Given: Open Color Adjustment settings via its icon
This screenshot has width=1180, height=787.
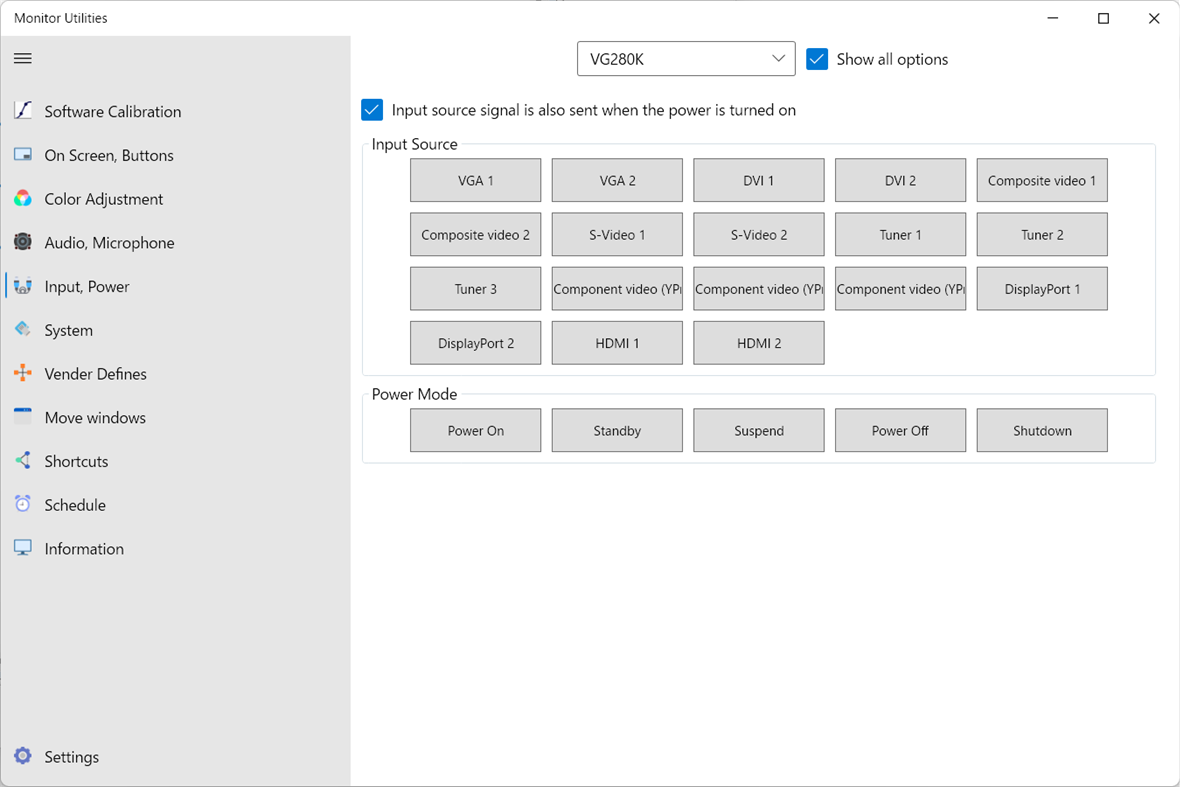Looking at the screenshot, I should [22, 199].
